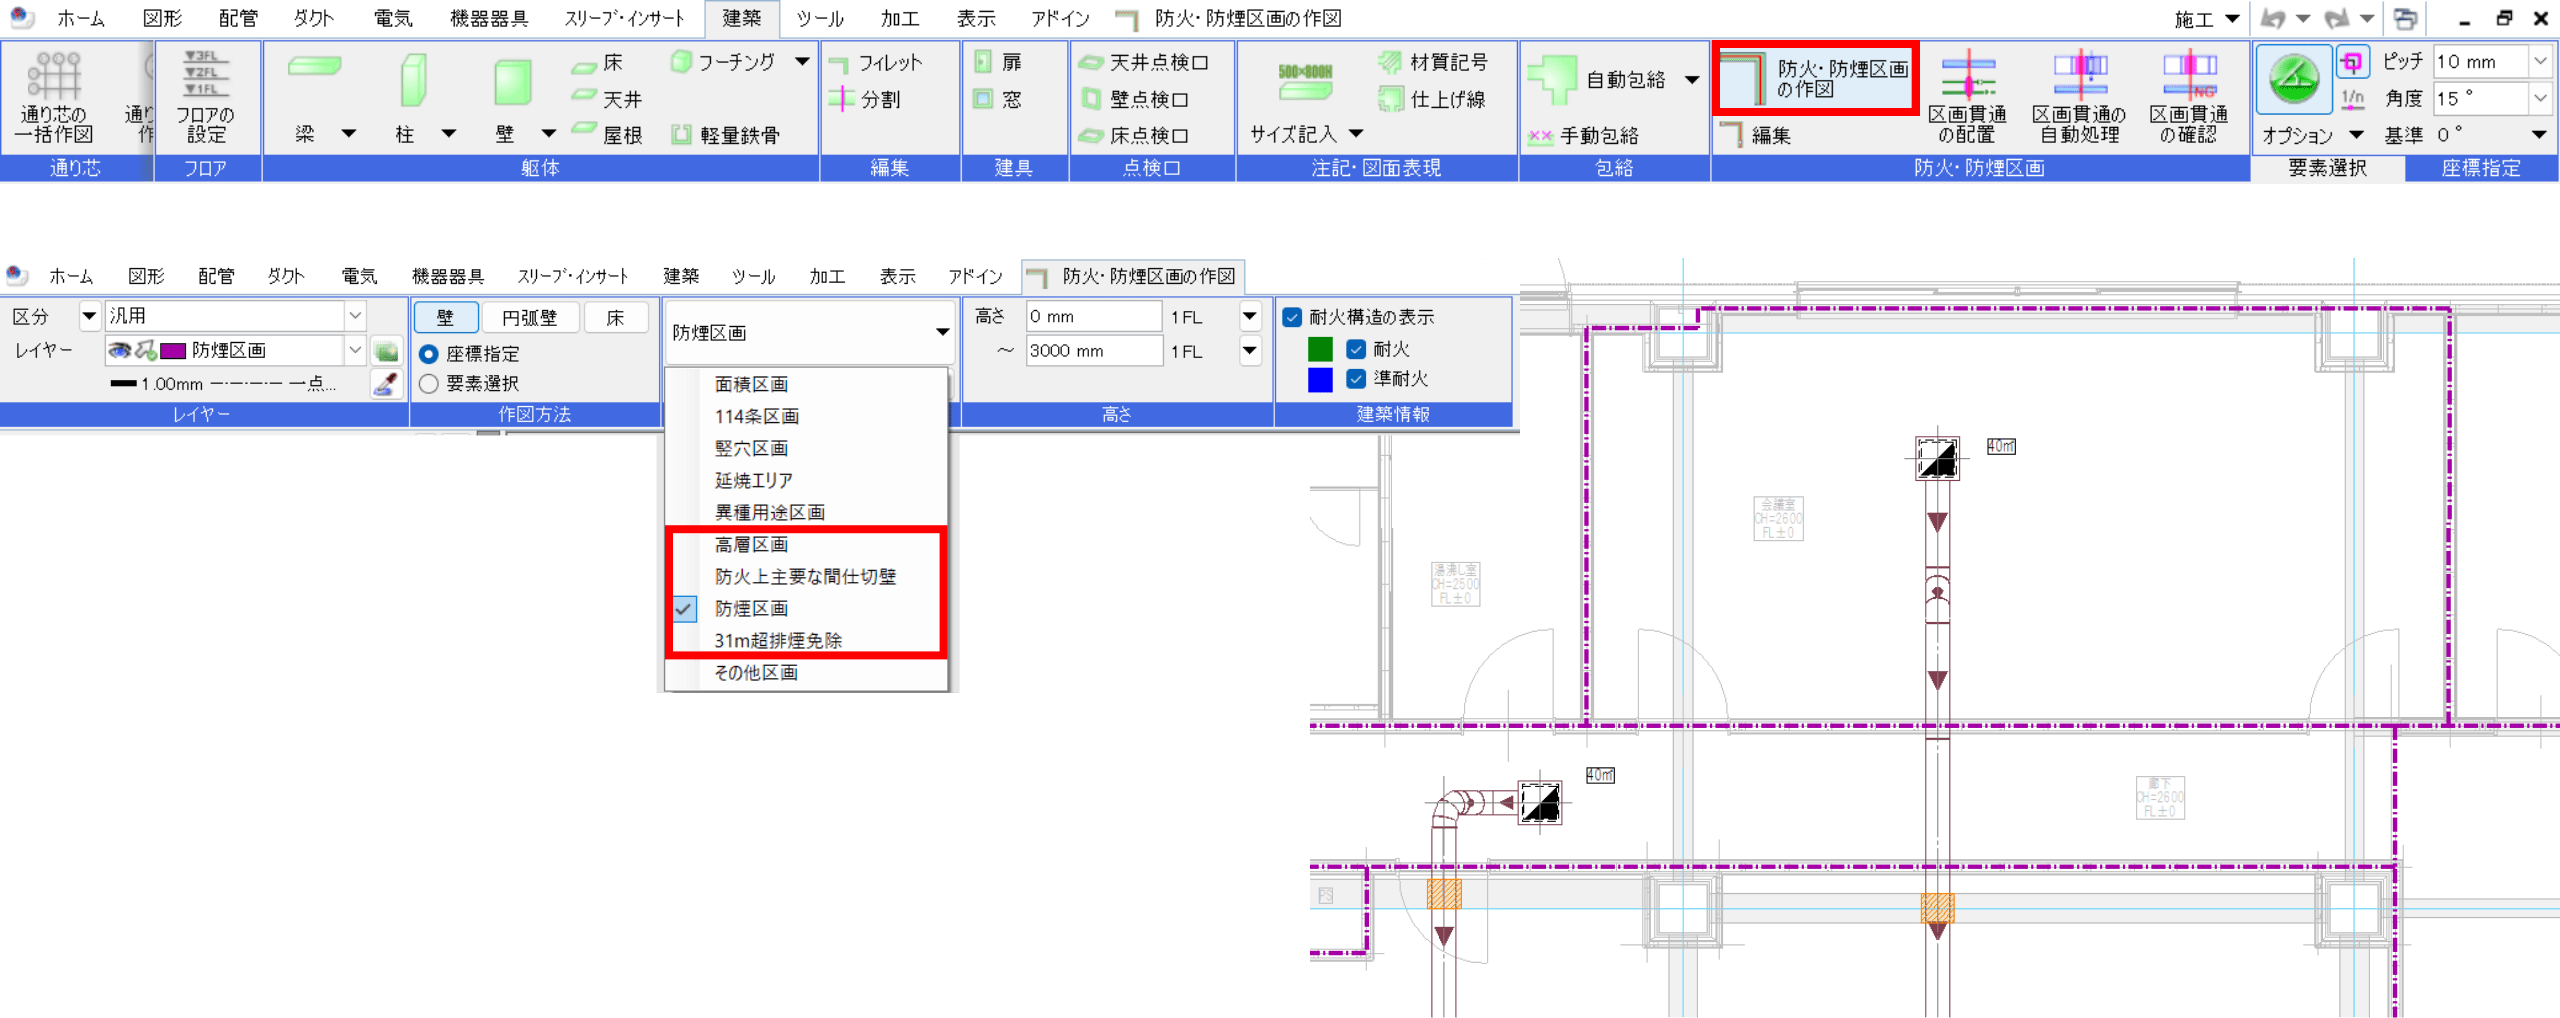Click the 防火・防煙区画の作図 tool icon
Viewport: 2560px width, 1018px height.
[x=1744, y=79]
